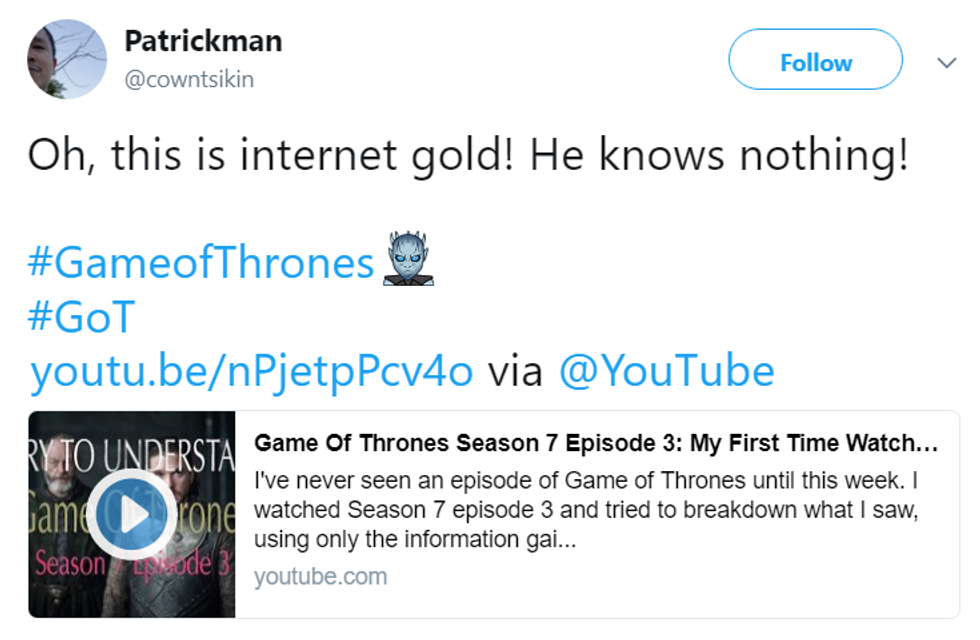Visit the youtu.be/nPjetpPcv4o link
980x640 pixels.
[x=251, y=371]
